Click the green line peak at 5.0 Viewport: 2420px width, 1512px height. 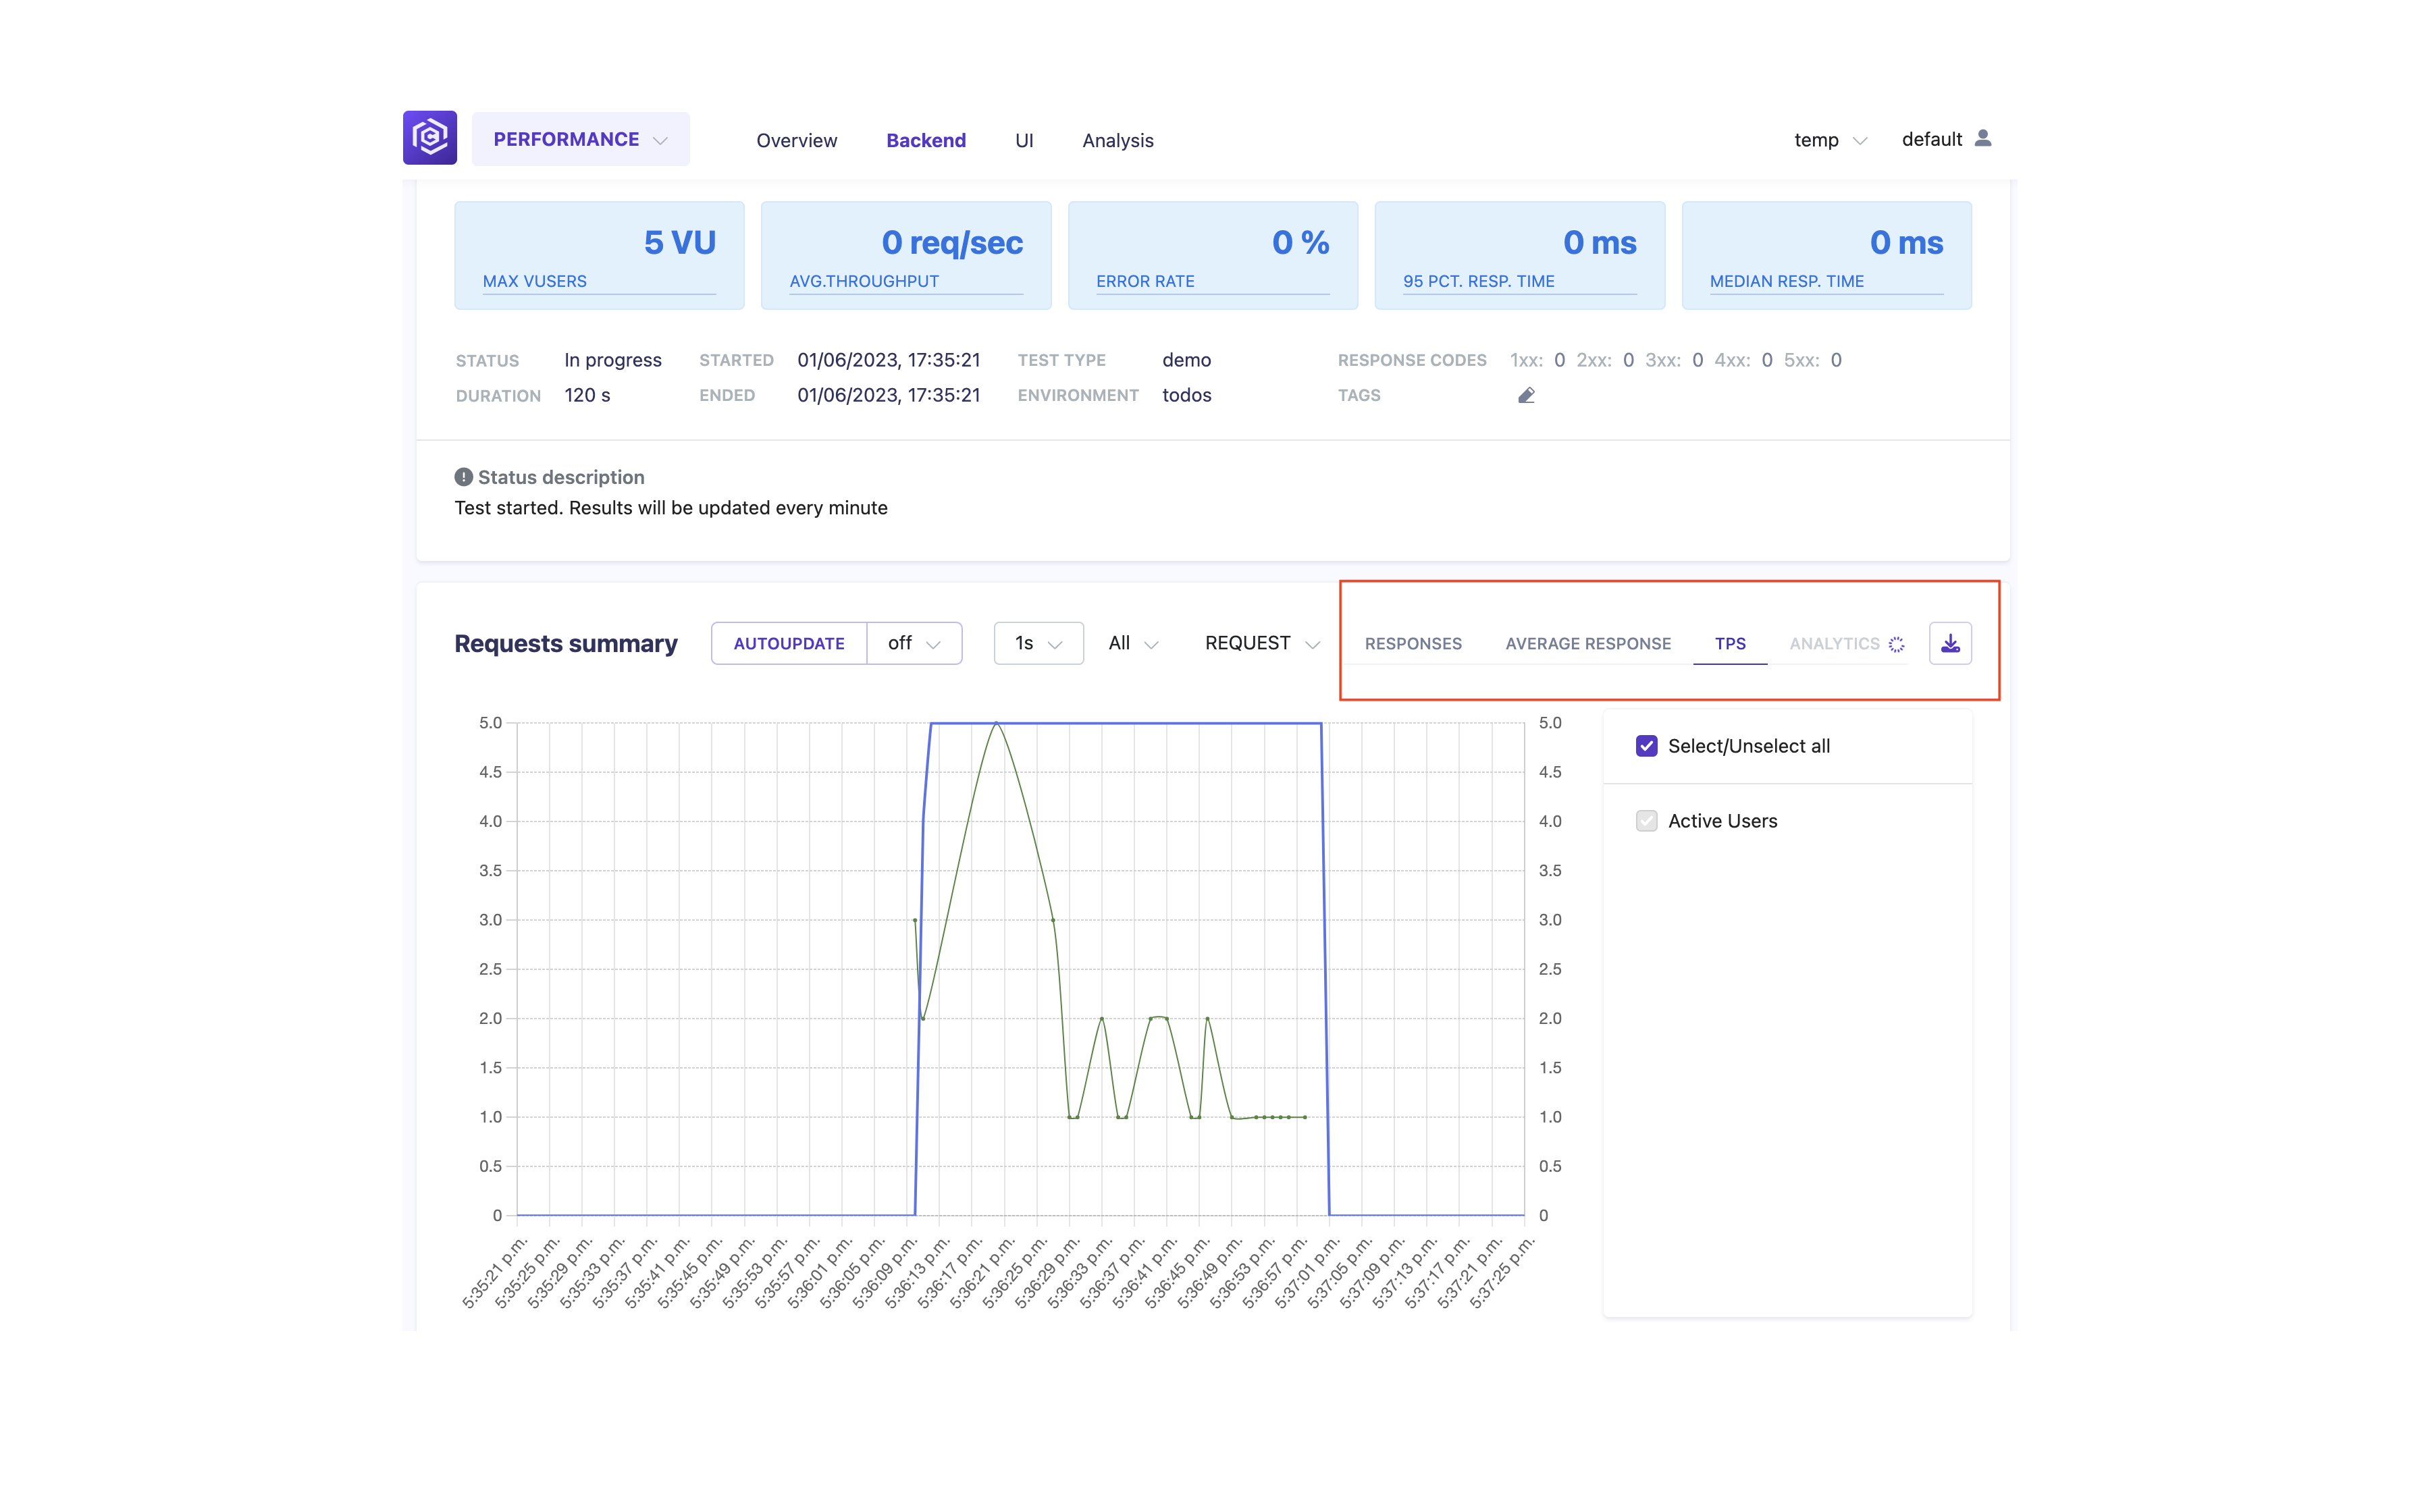(x=996, y=723)
